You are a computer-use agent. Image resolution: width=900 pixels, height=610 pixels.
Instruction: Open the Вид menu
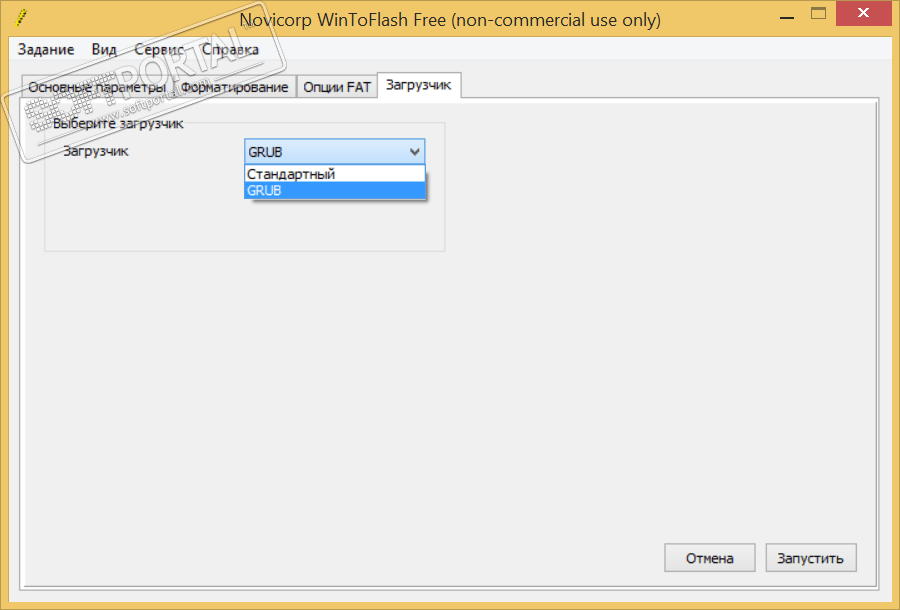(x=104, y=49)
